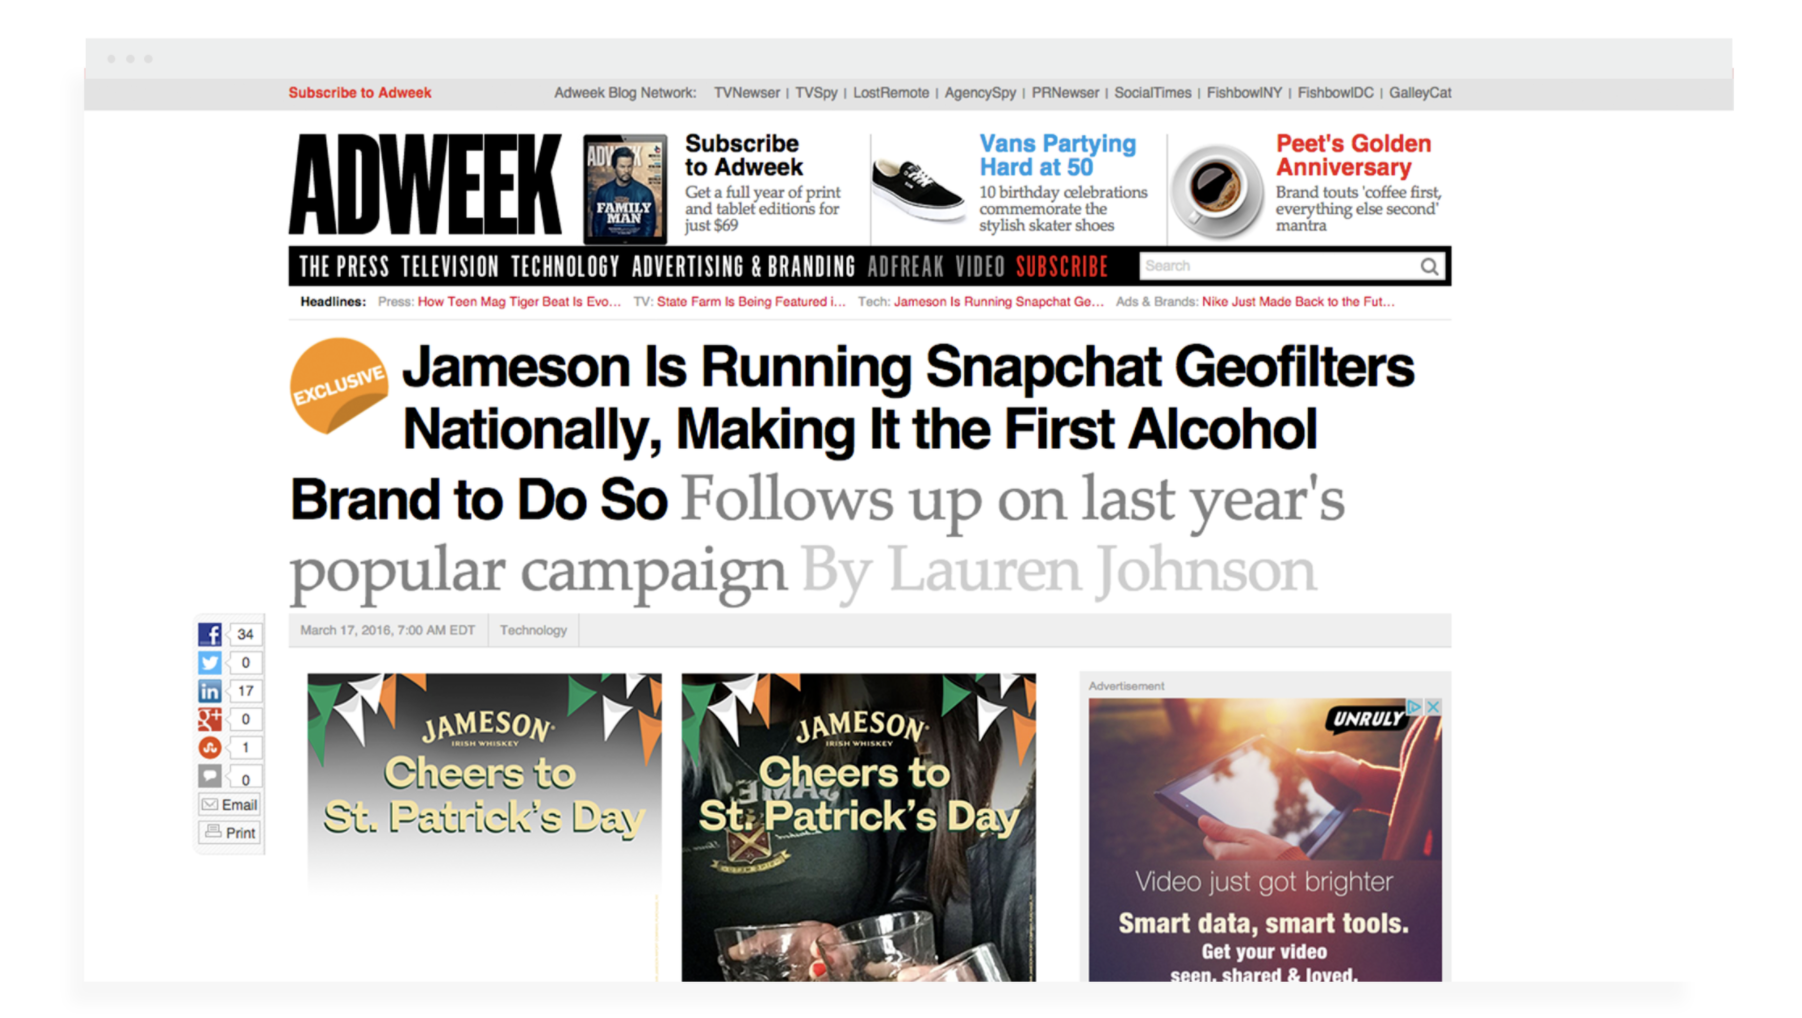Focus the Search input field
The image size is (1802, 1018).
1279,266
